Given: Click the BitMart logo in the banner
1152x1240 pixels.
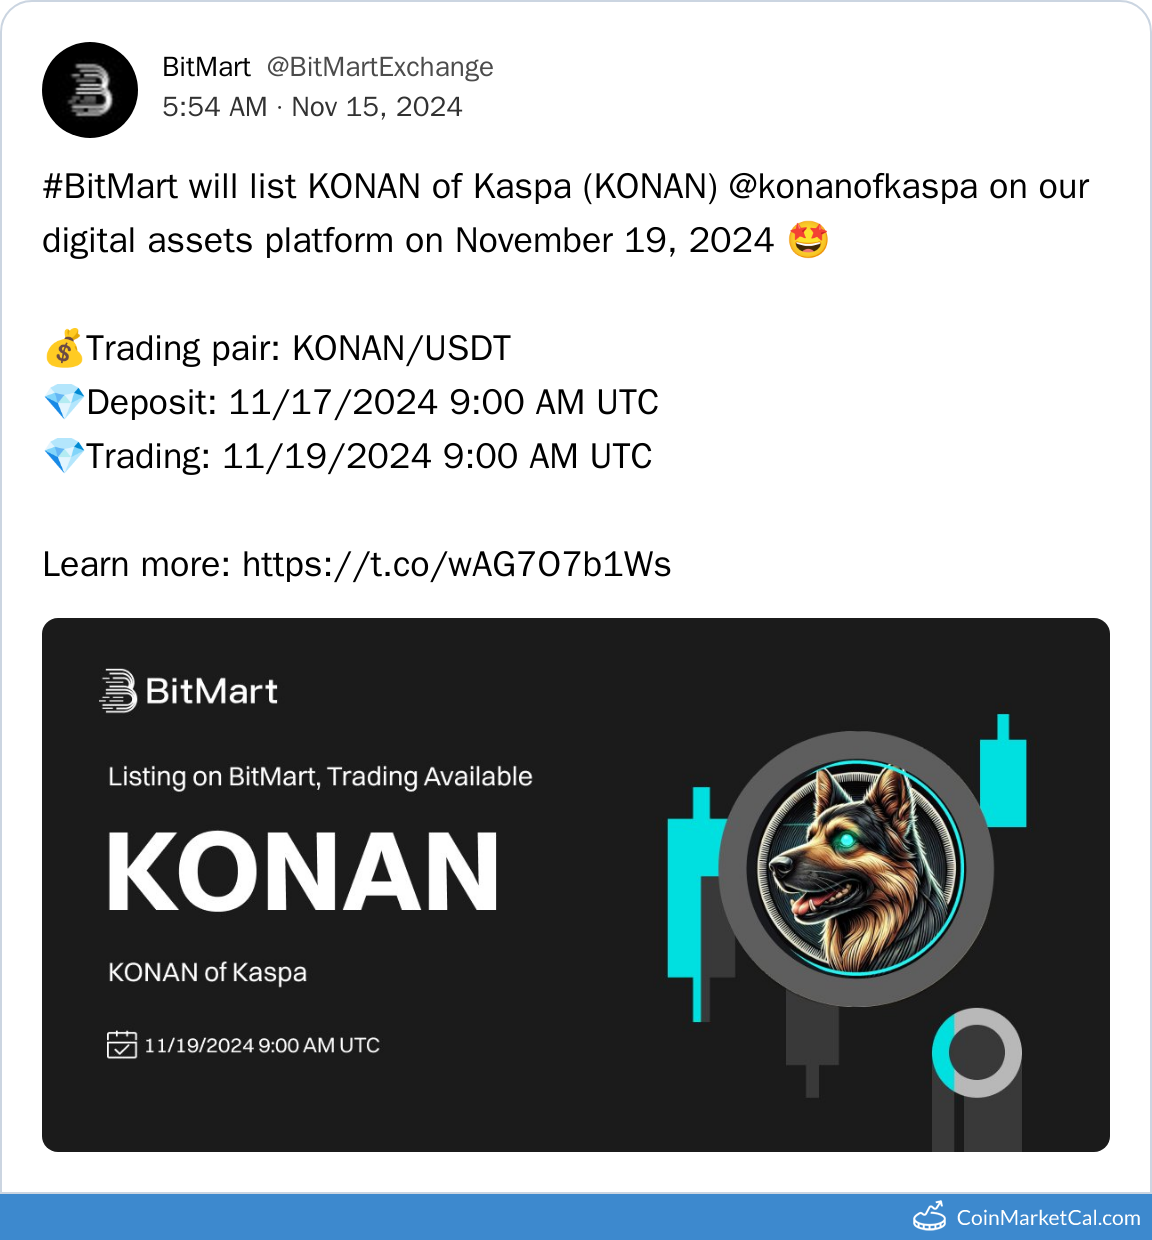Looking at the screenshot, I should point(189,691).
